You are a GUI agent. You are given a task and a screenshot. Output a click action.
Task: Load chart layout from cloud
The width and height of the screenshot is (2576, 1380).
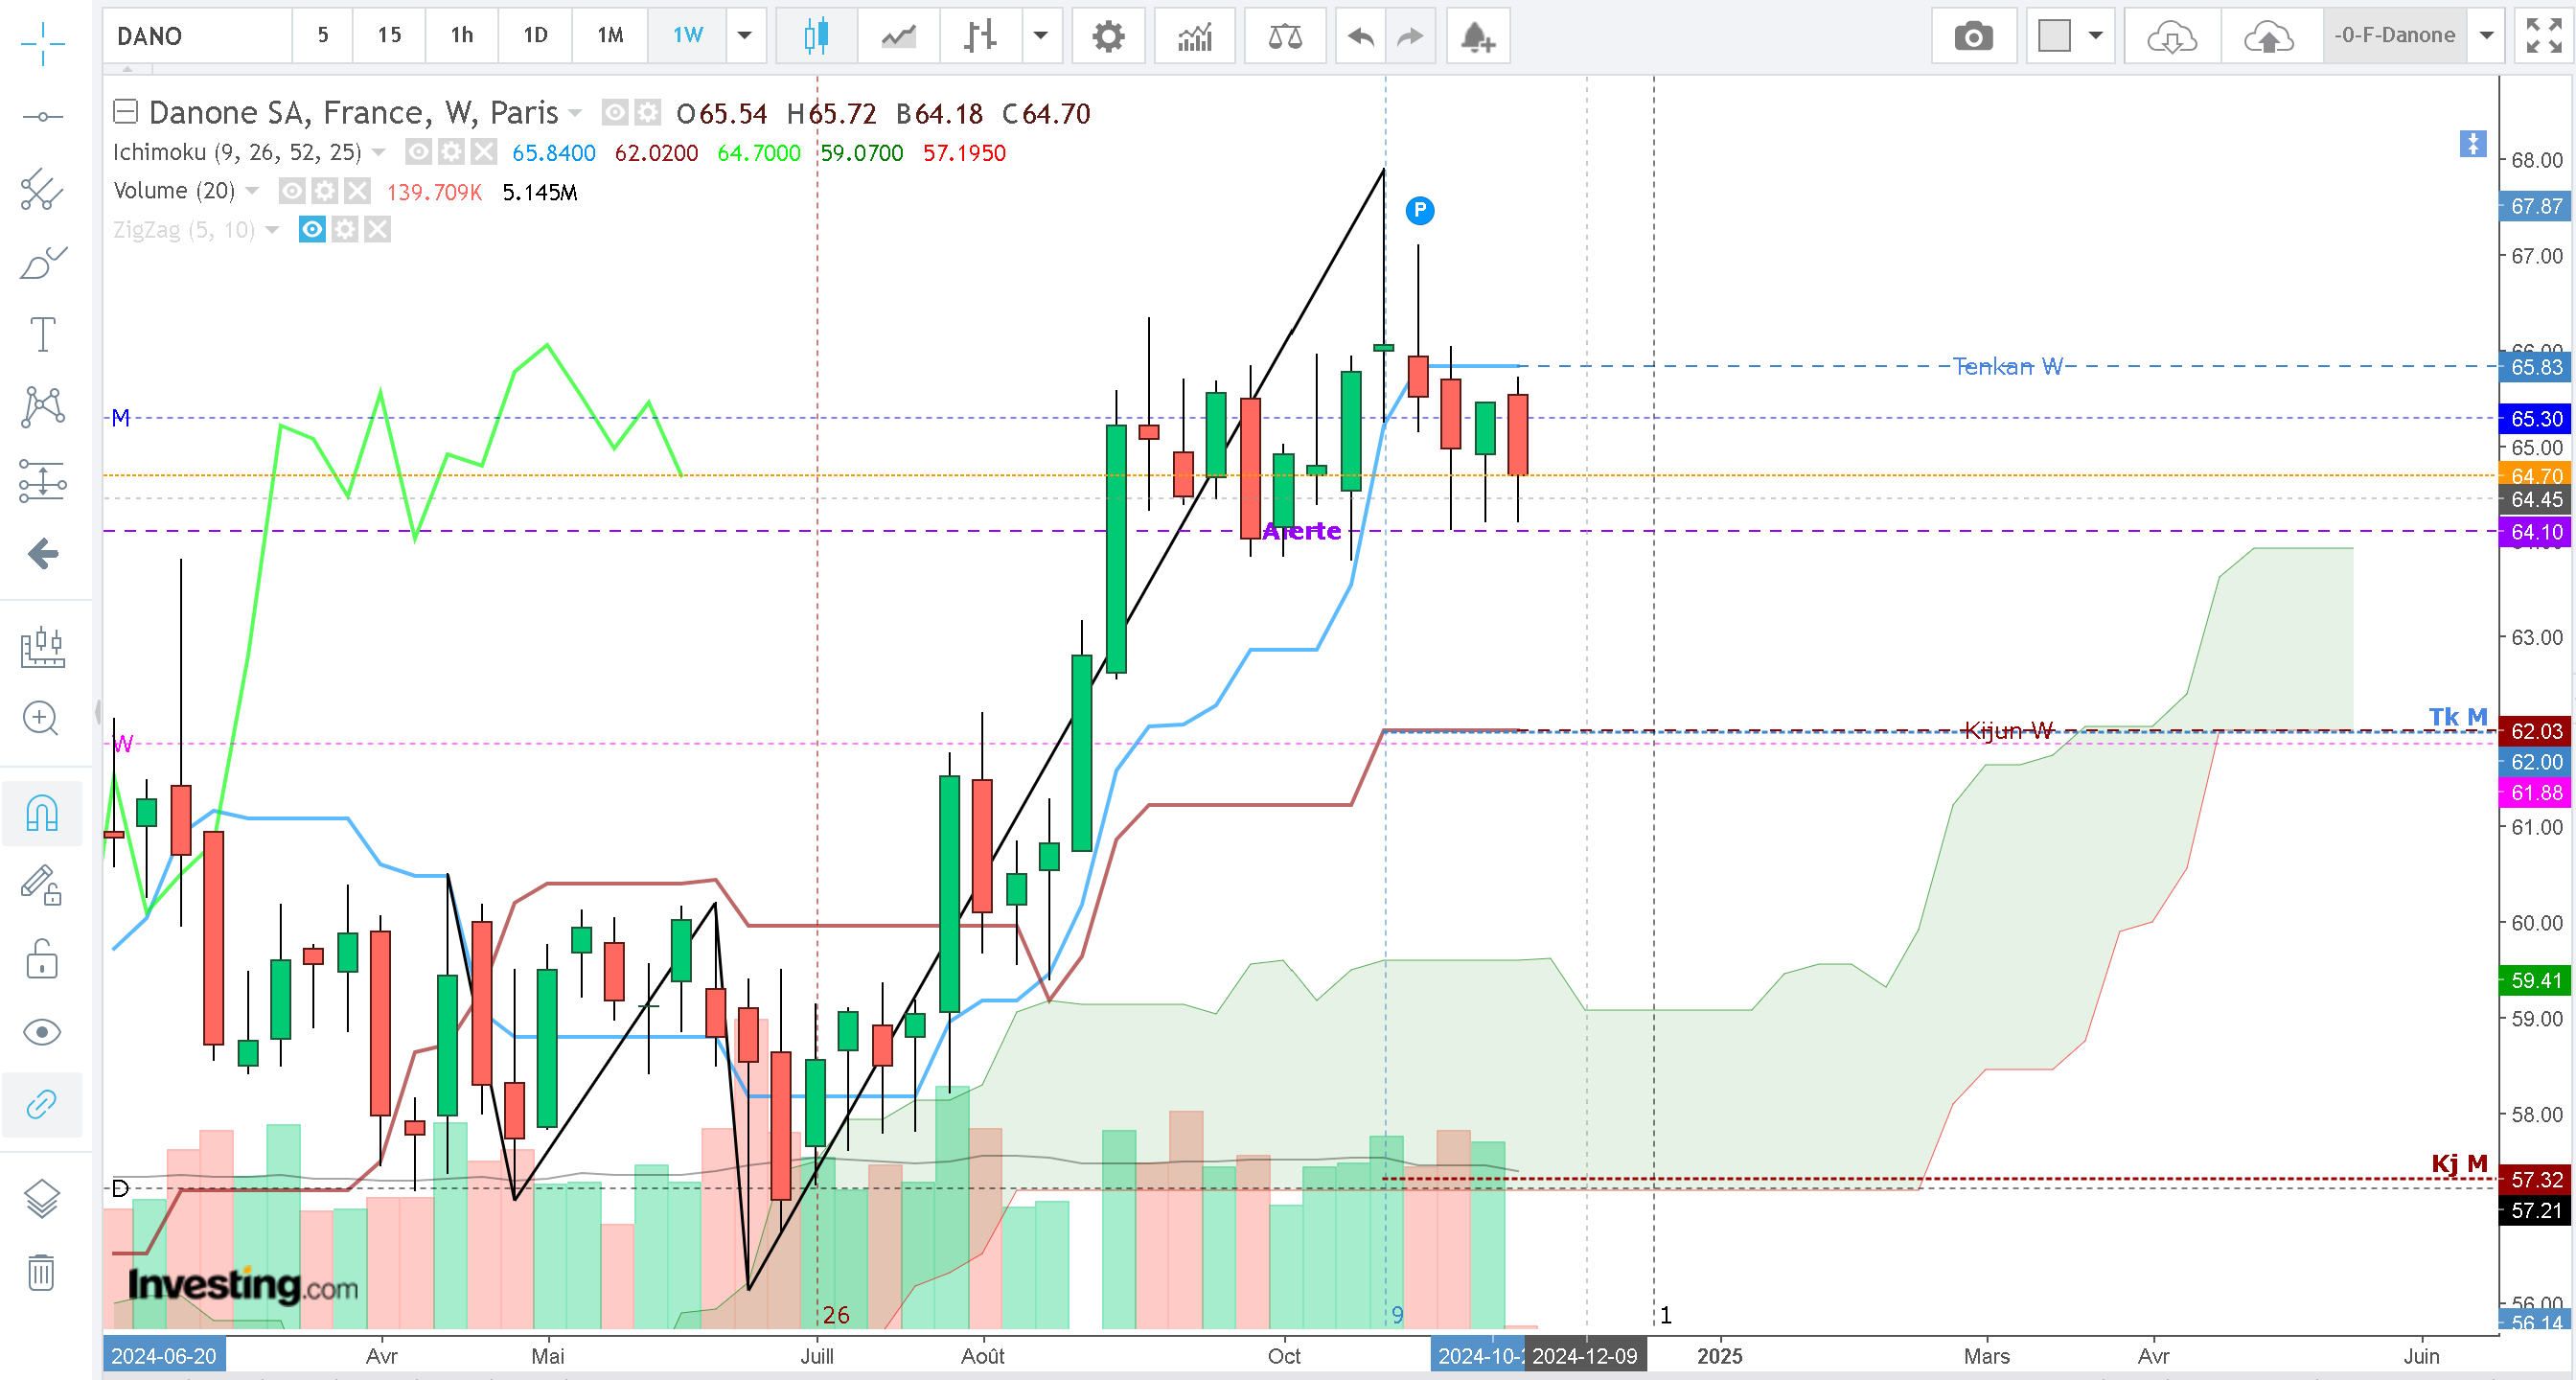tap(2172, 36)
